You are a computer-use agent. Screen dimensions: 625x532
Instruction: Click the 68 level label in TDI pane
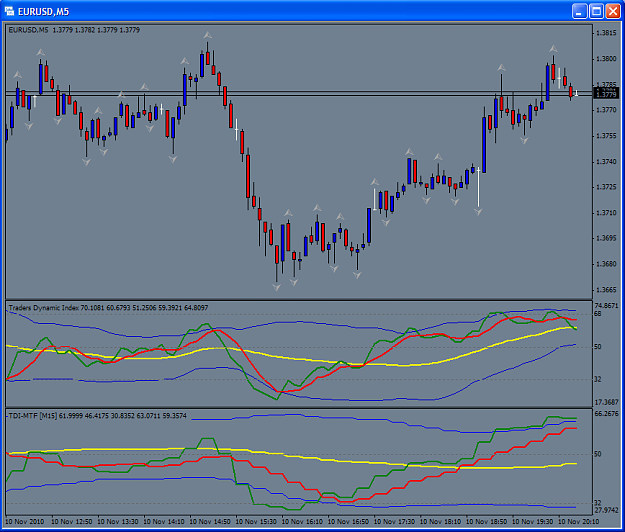click(x=598, y=314)
